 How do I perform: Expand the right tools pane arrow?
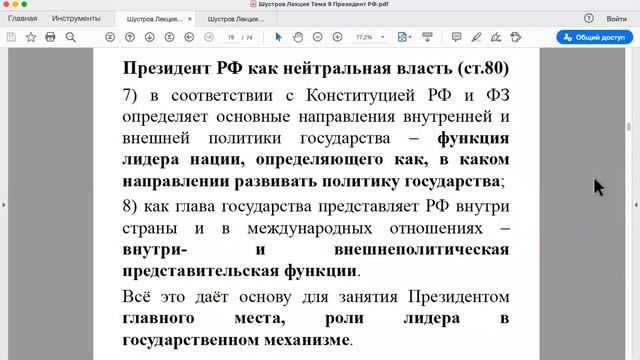click(x=636, y=204)
